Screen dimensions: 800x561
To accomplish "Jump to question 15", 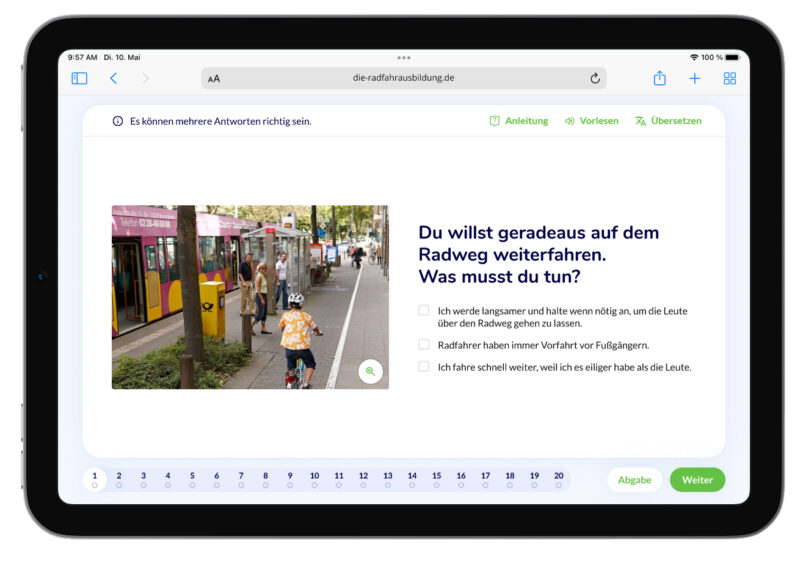I will 437,479.
